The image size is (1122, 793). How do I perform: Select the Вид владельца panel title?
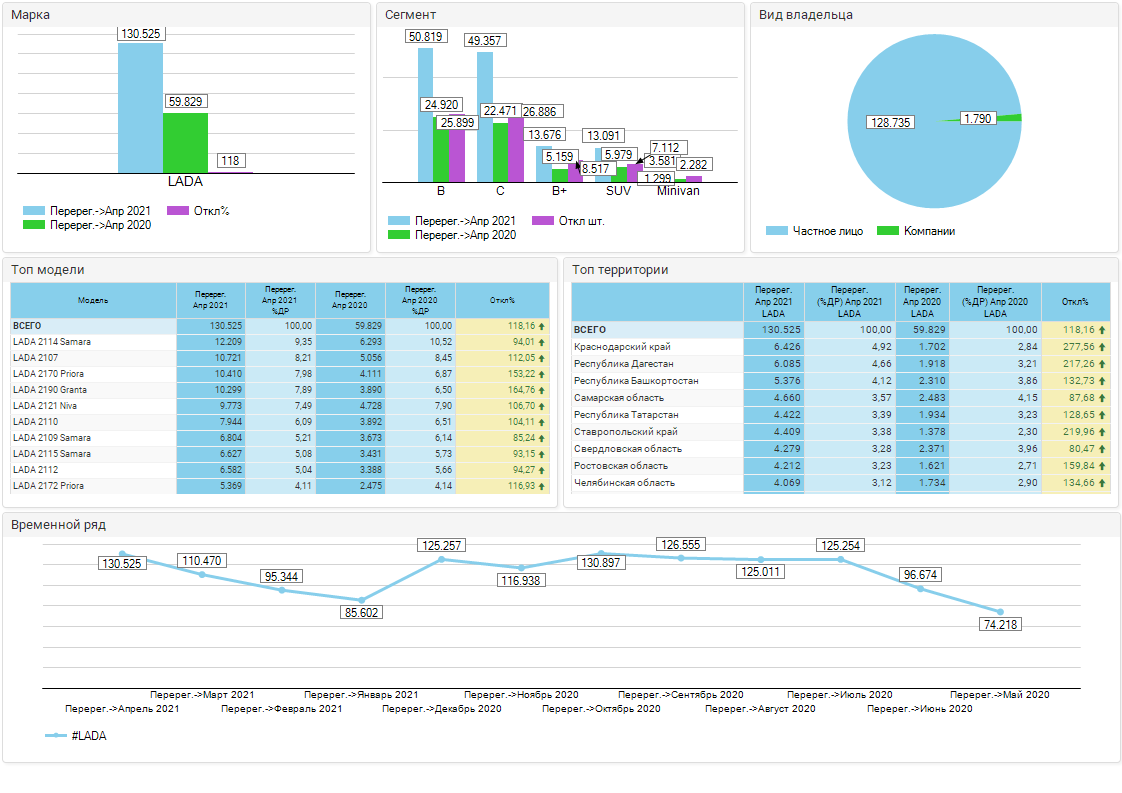[x=805, y=15]
